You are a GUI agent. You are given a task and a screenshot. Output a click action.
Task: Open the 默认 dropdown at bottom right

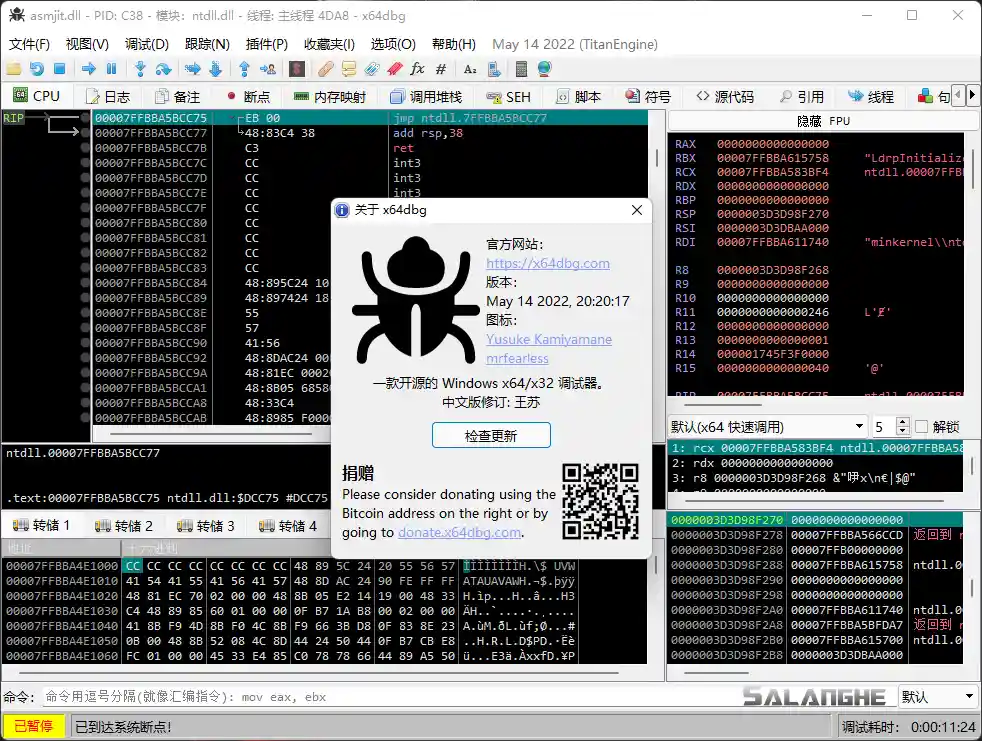(938, 696)
